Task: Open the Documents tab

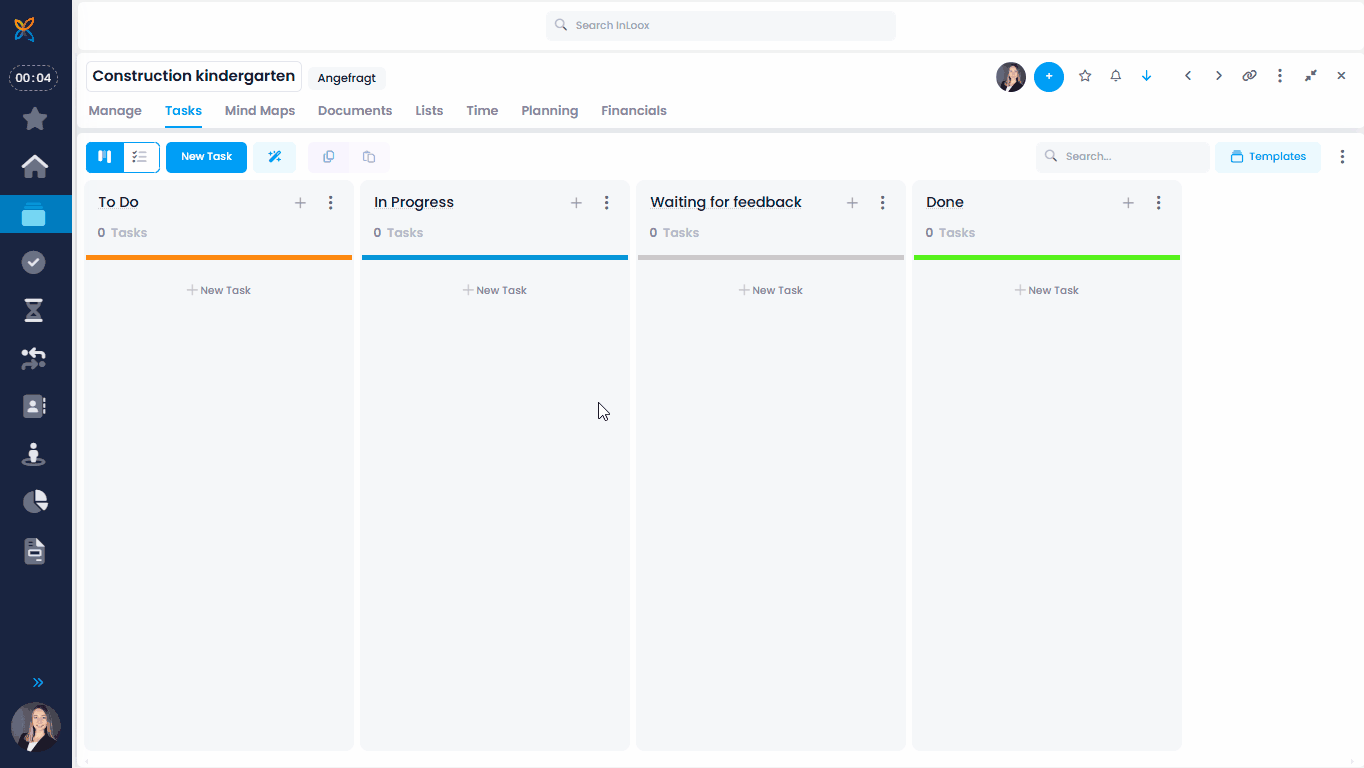Action: [354, 110]
